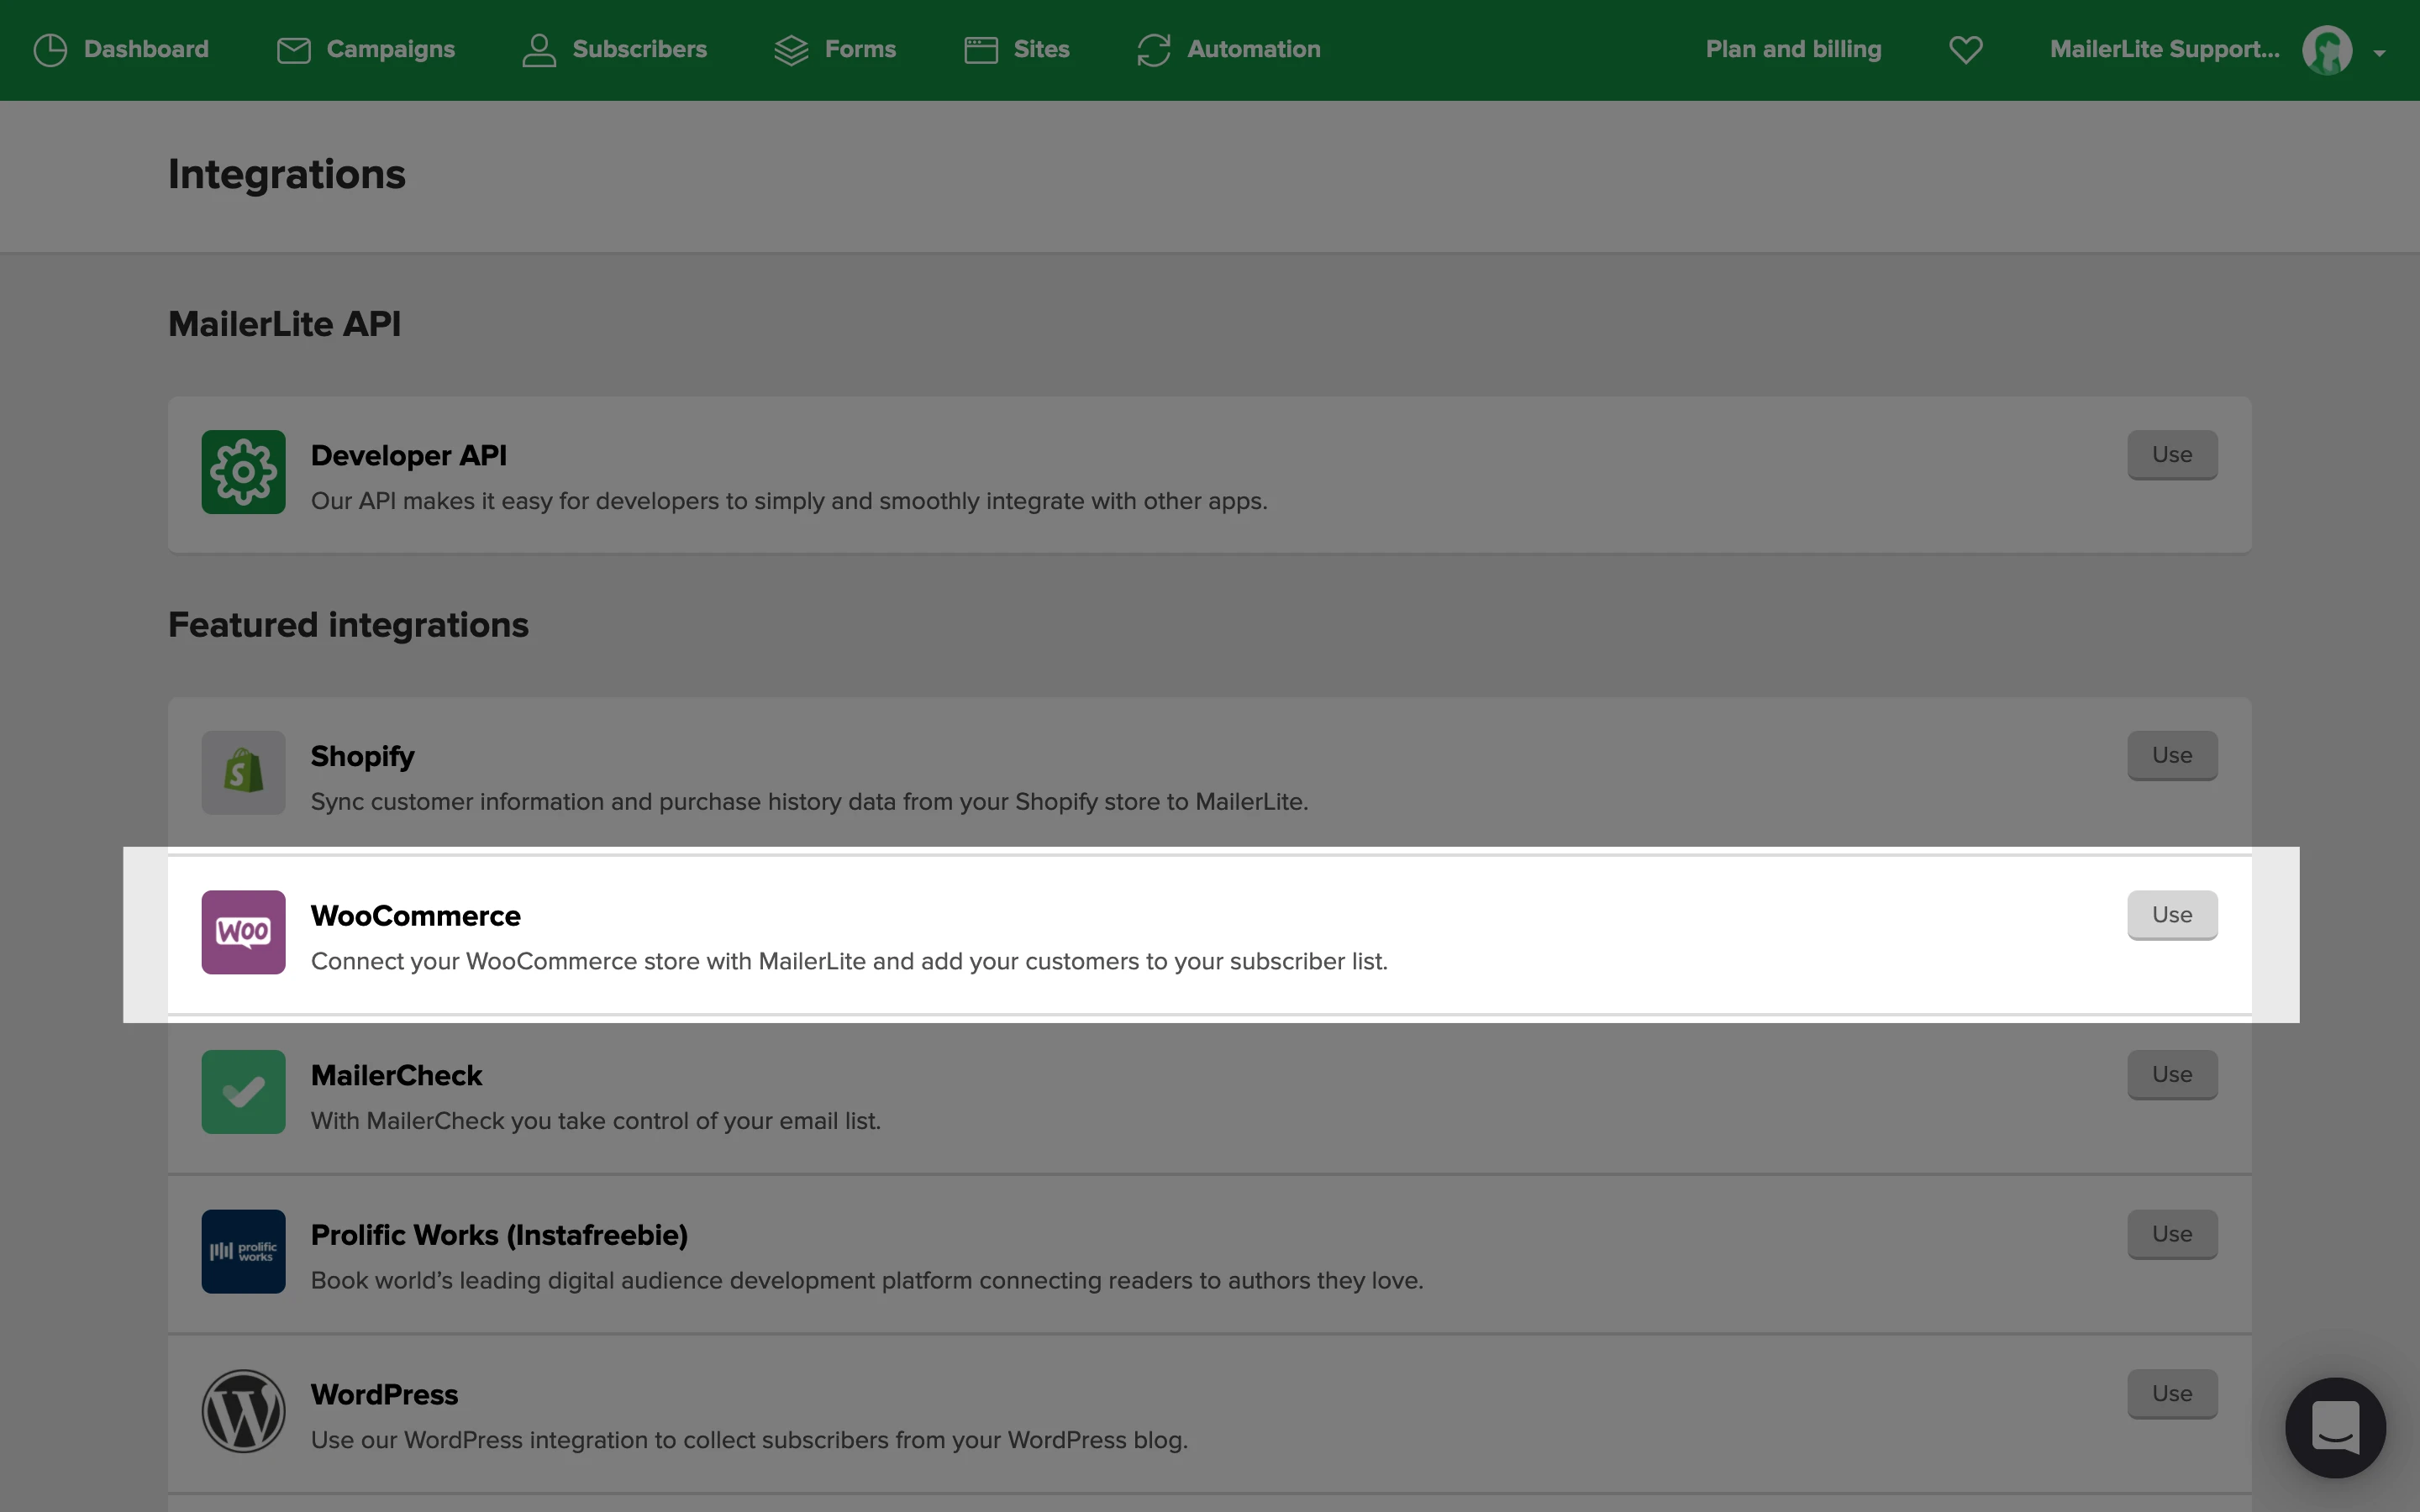The width and height of the screenshot is (2420, 1512).
Task: Click the heart icon in header
Action: tap(1965, 49)
